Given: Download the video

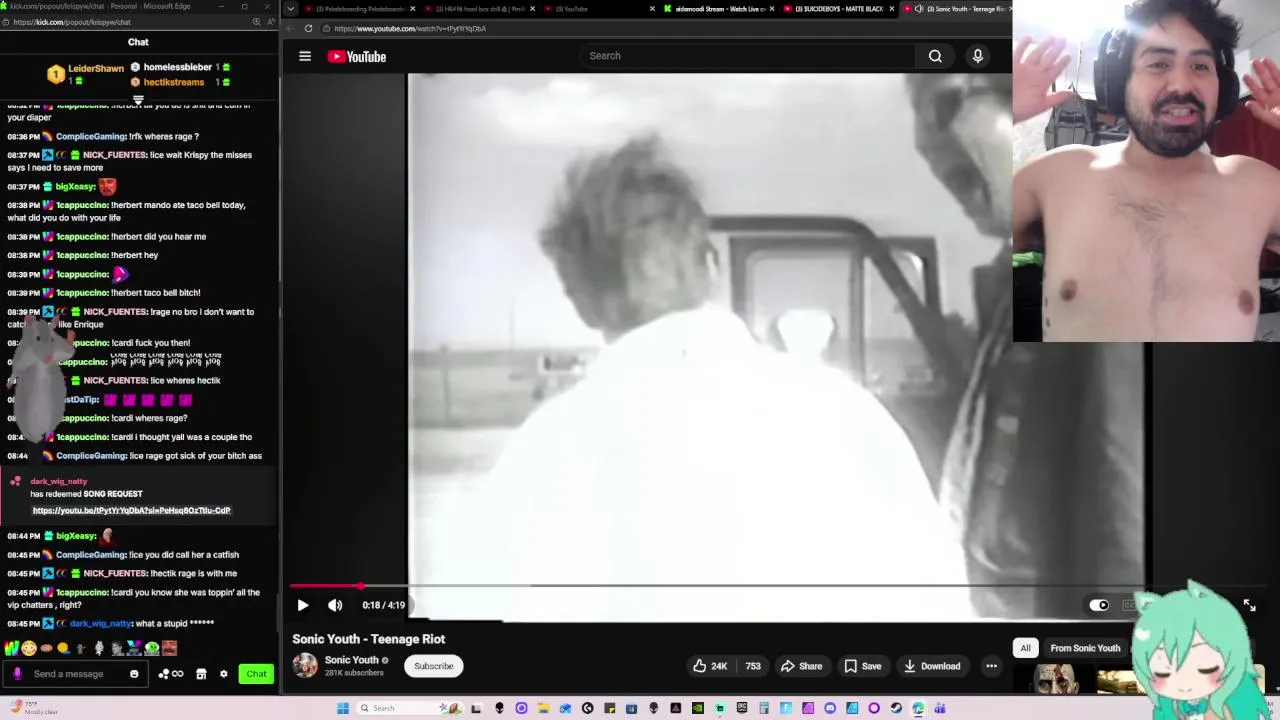Looking at the screenshot, I should tap(932, 666).
